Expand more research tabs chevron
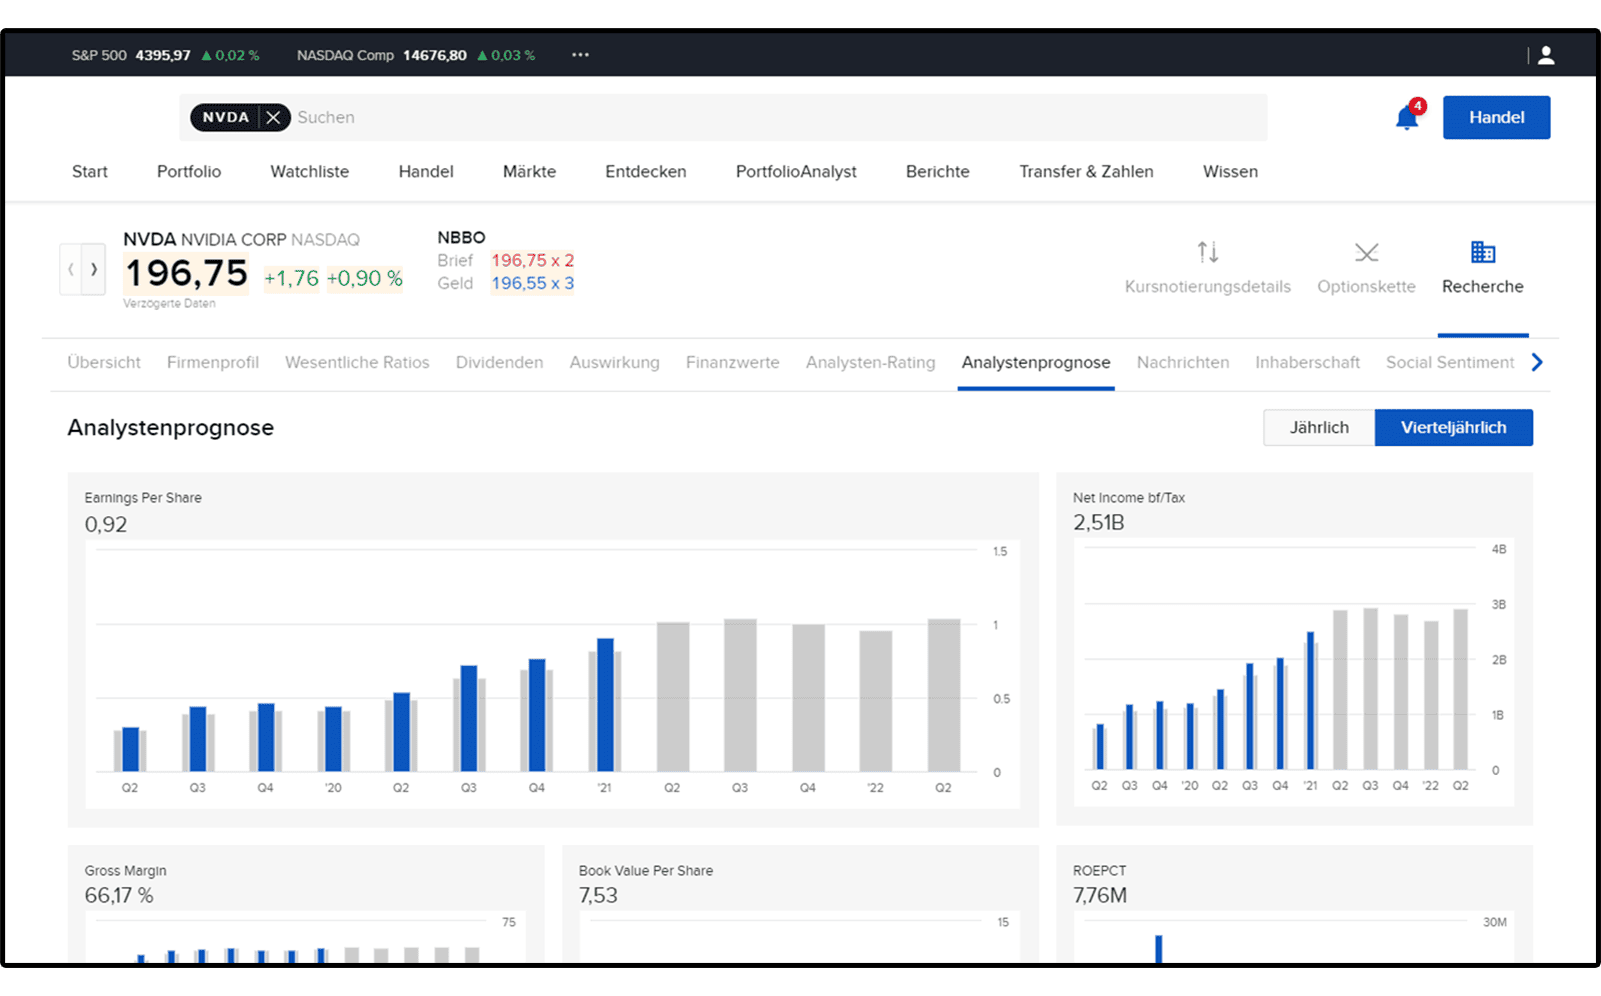The width and height of the screenshot is (1601, 996). 1537,362
